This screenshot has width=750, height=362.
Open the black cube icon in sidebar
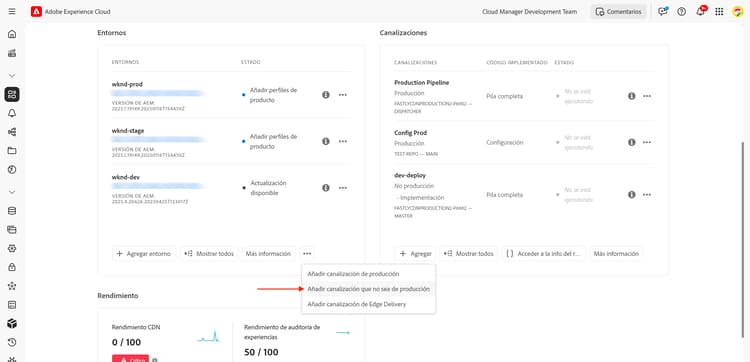[x=12, y=323]
